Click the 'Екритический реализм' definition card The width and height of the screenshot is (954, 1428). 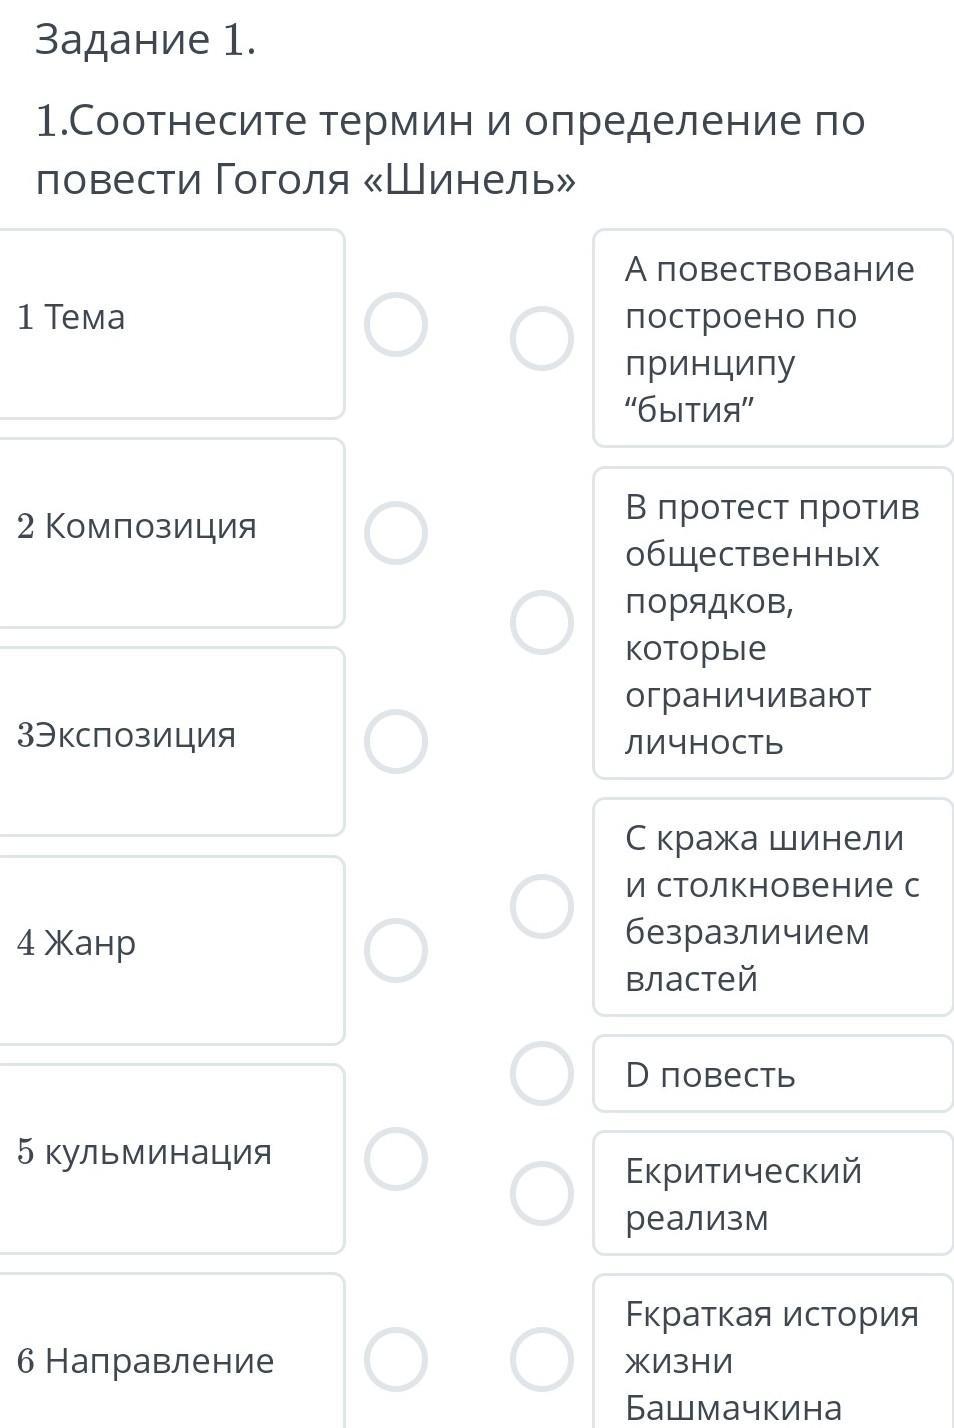click(x=772, y=1193)
